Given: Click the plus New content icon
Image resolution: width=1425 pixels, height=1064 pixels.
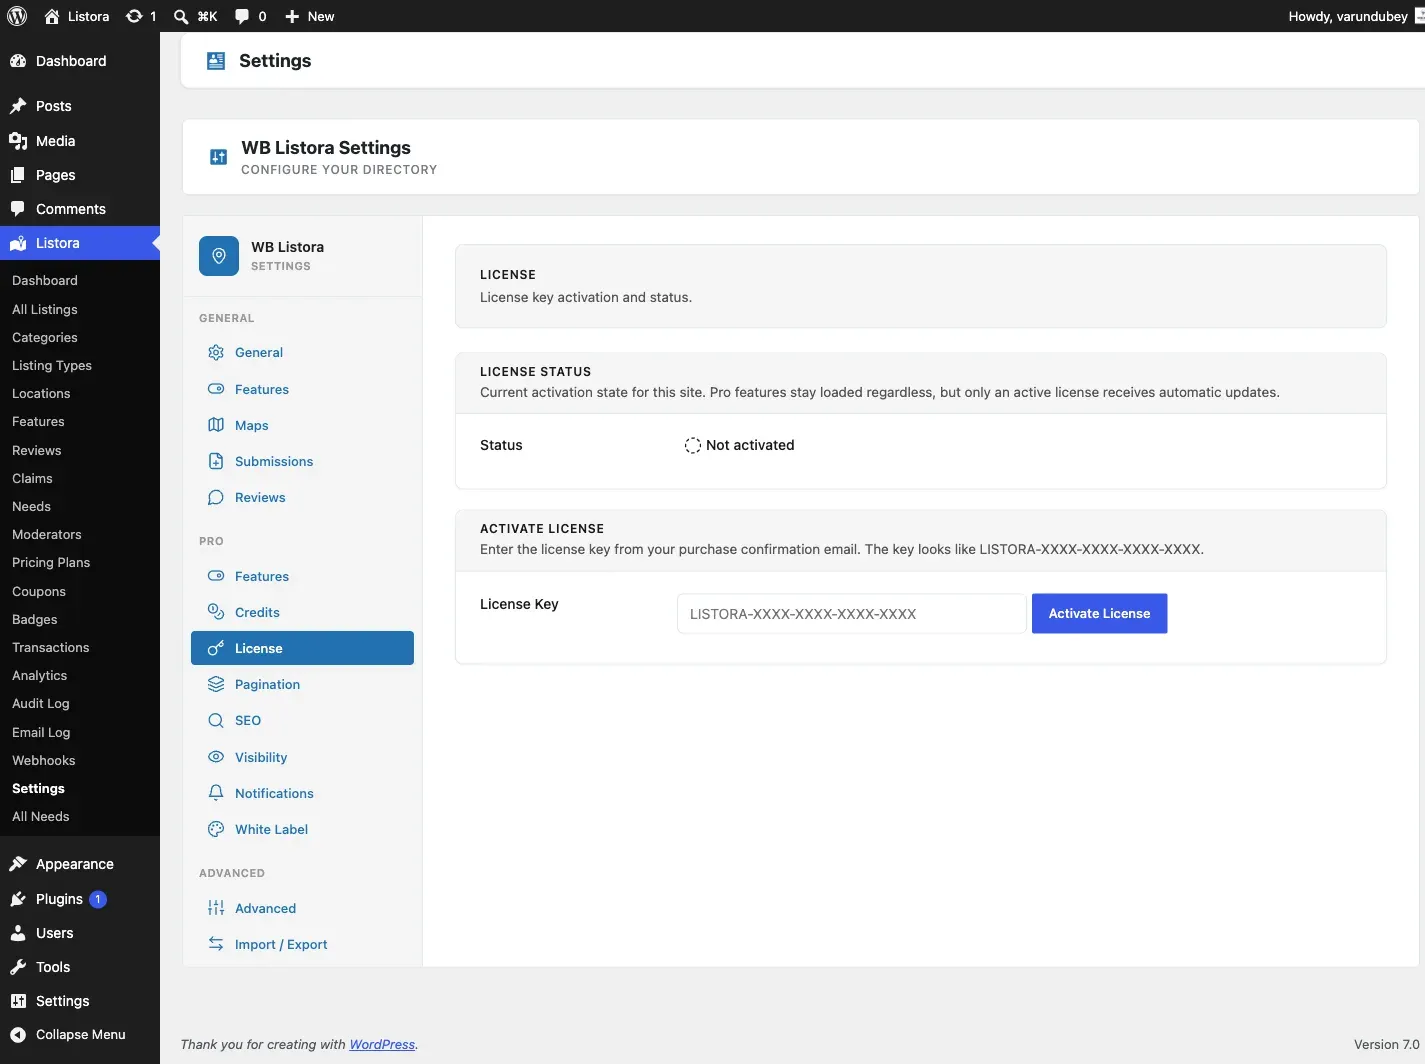Looking at the screenshot, I should (292, 16).
